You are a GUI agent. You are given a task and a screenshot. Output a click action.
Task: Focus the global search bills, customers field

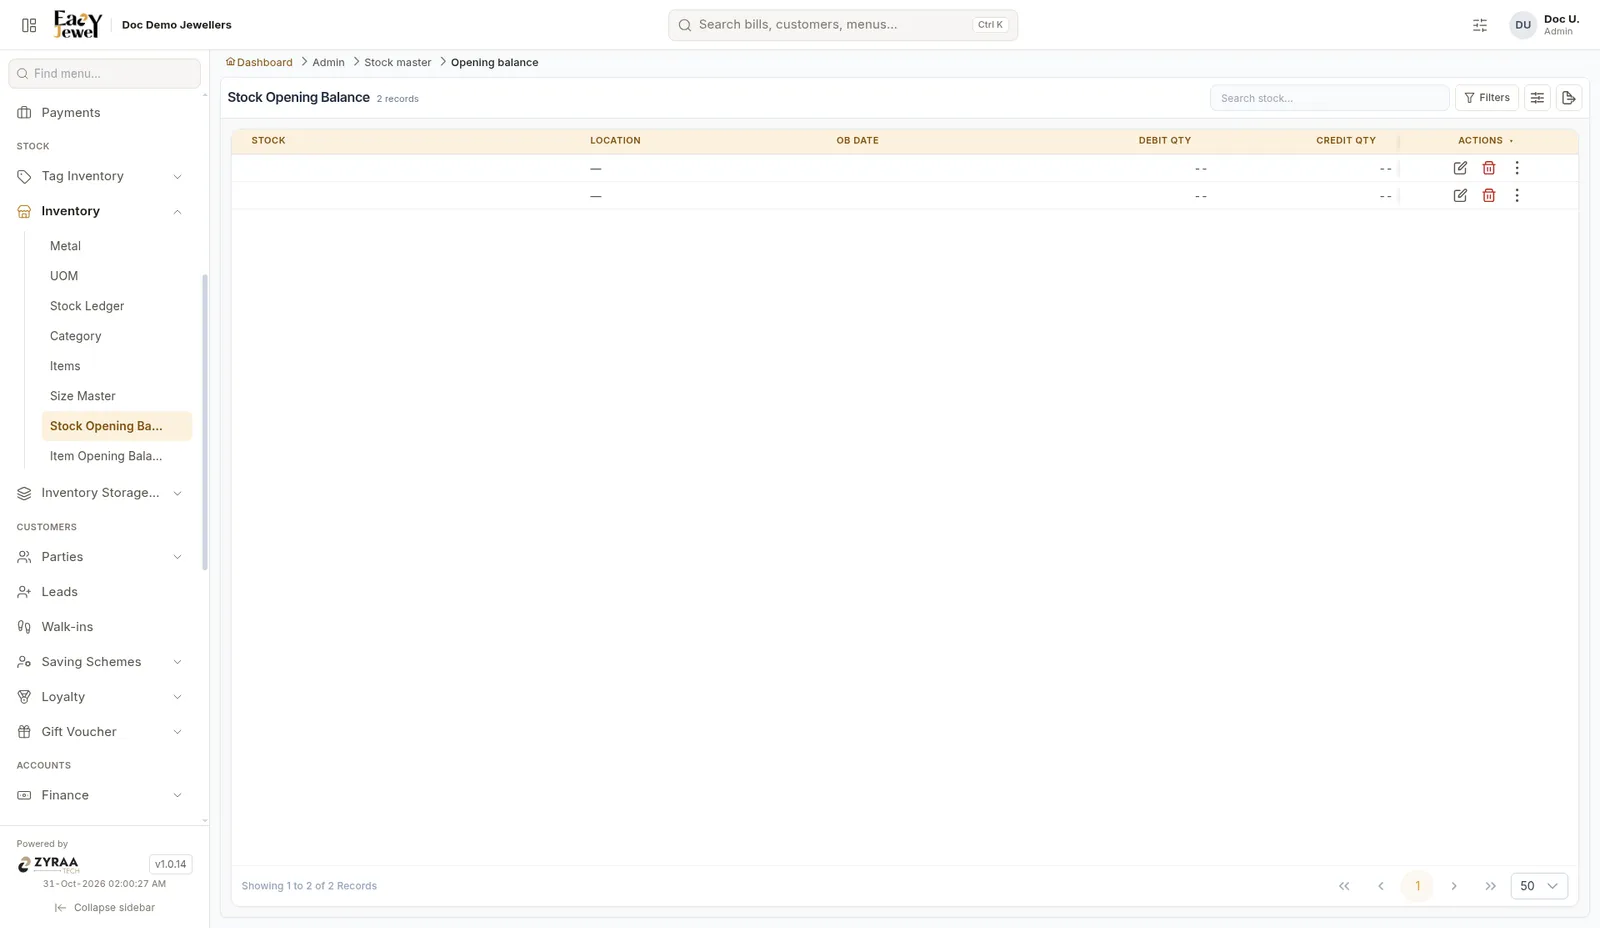click(x=843, y=25)
